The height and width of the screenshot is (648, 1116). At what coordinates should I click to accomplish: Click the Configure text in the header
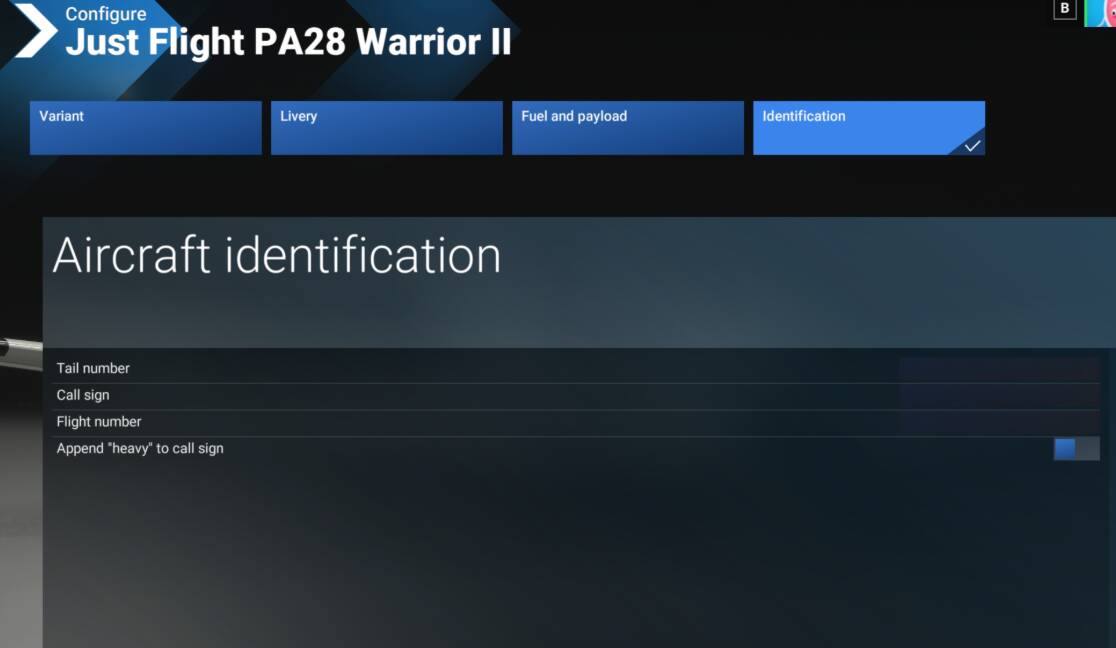point(105,14)
